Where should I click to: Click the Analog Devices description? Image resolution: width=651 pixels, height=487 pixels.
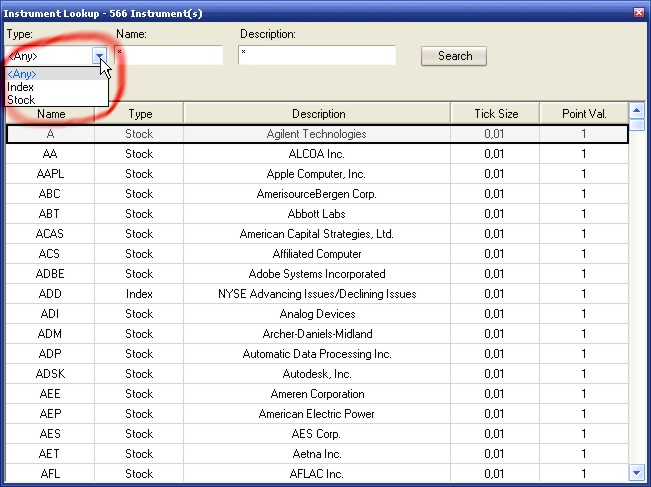tap(318, 314)
